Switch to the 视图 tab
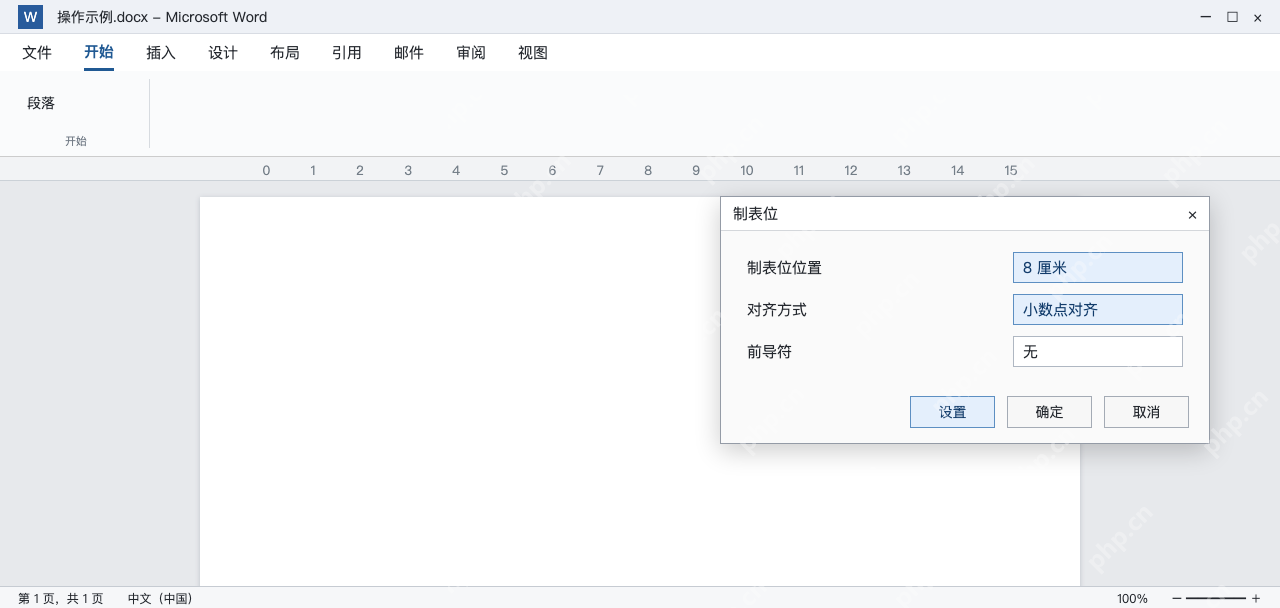The image size is (1280, 608). (533, 53)
